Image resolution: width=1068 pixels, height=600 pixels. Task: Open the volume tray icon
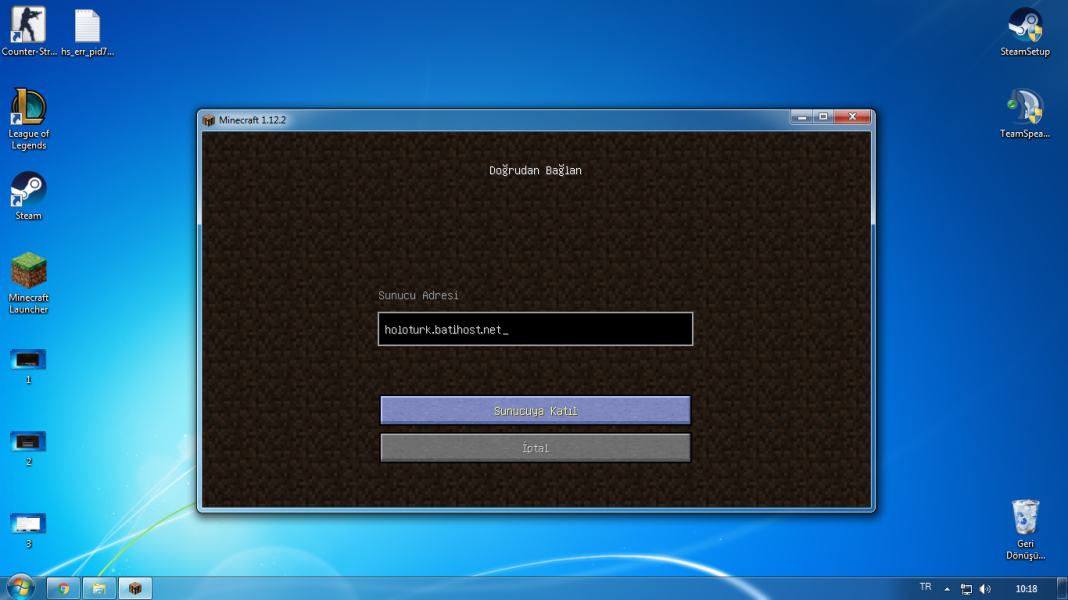pos(985,589)
